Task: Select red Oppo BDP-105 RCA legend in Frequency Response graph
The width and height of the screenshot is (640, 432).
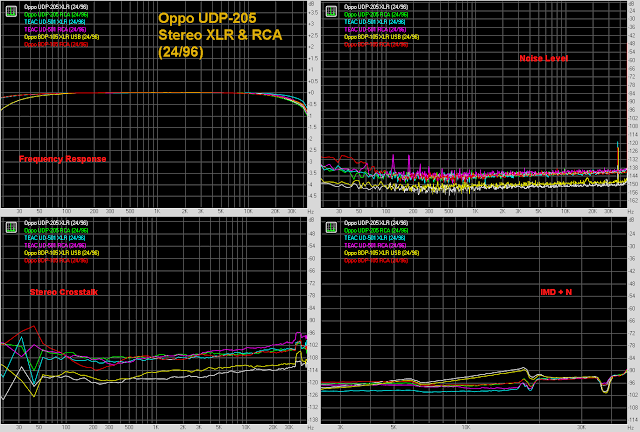Action: pos(56,44)
